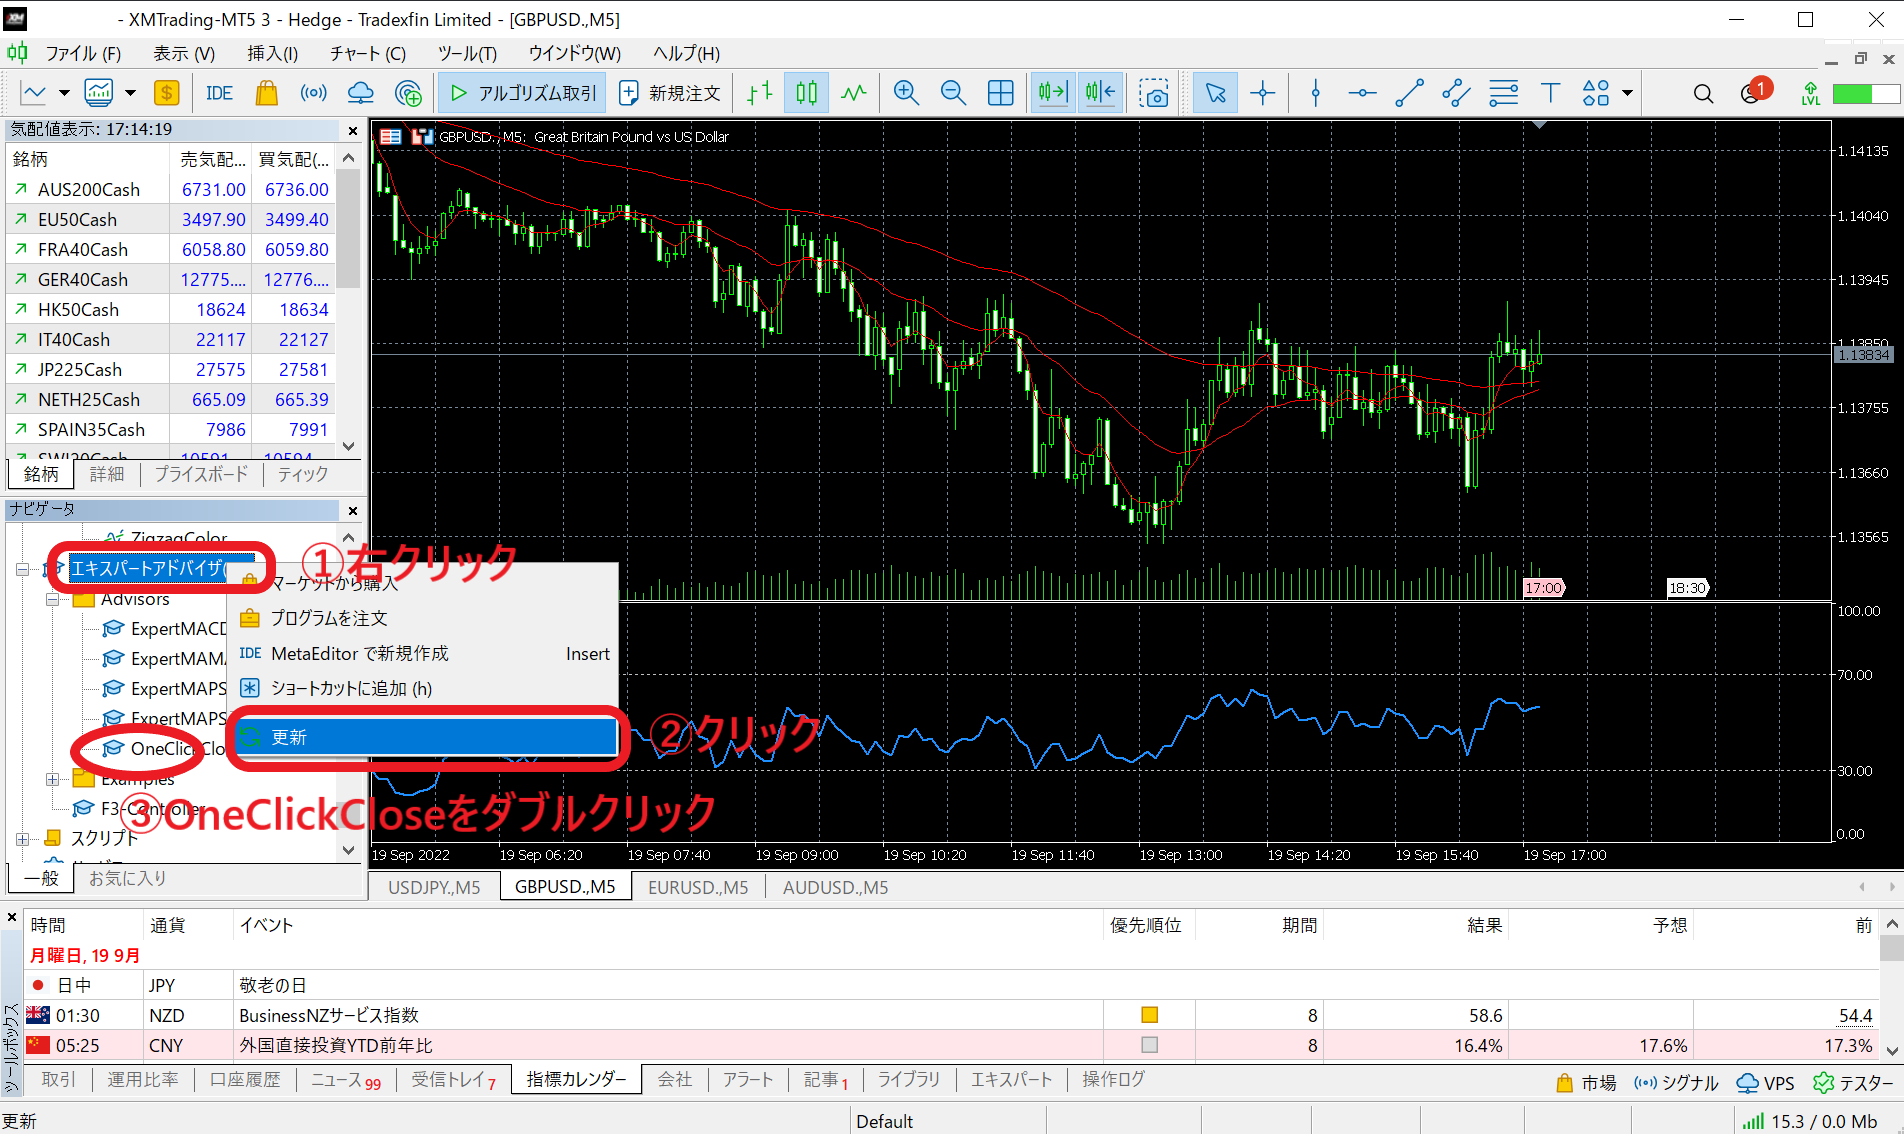Tile chart windows grid icon

1000,93
